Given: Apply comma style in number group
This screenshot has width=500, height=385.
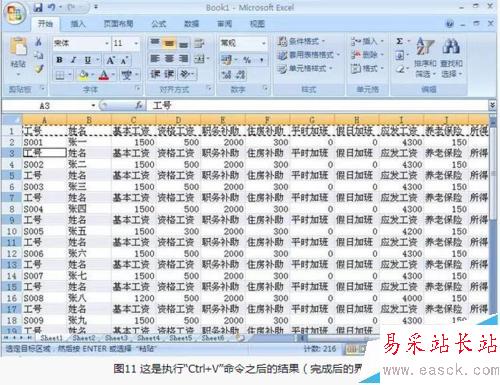Looking at the screenshot, I should (262, 60).
